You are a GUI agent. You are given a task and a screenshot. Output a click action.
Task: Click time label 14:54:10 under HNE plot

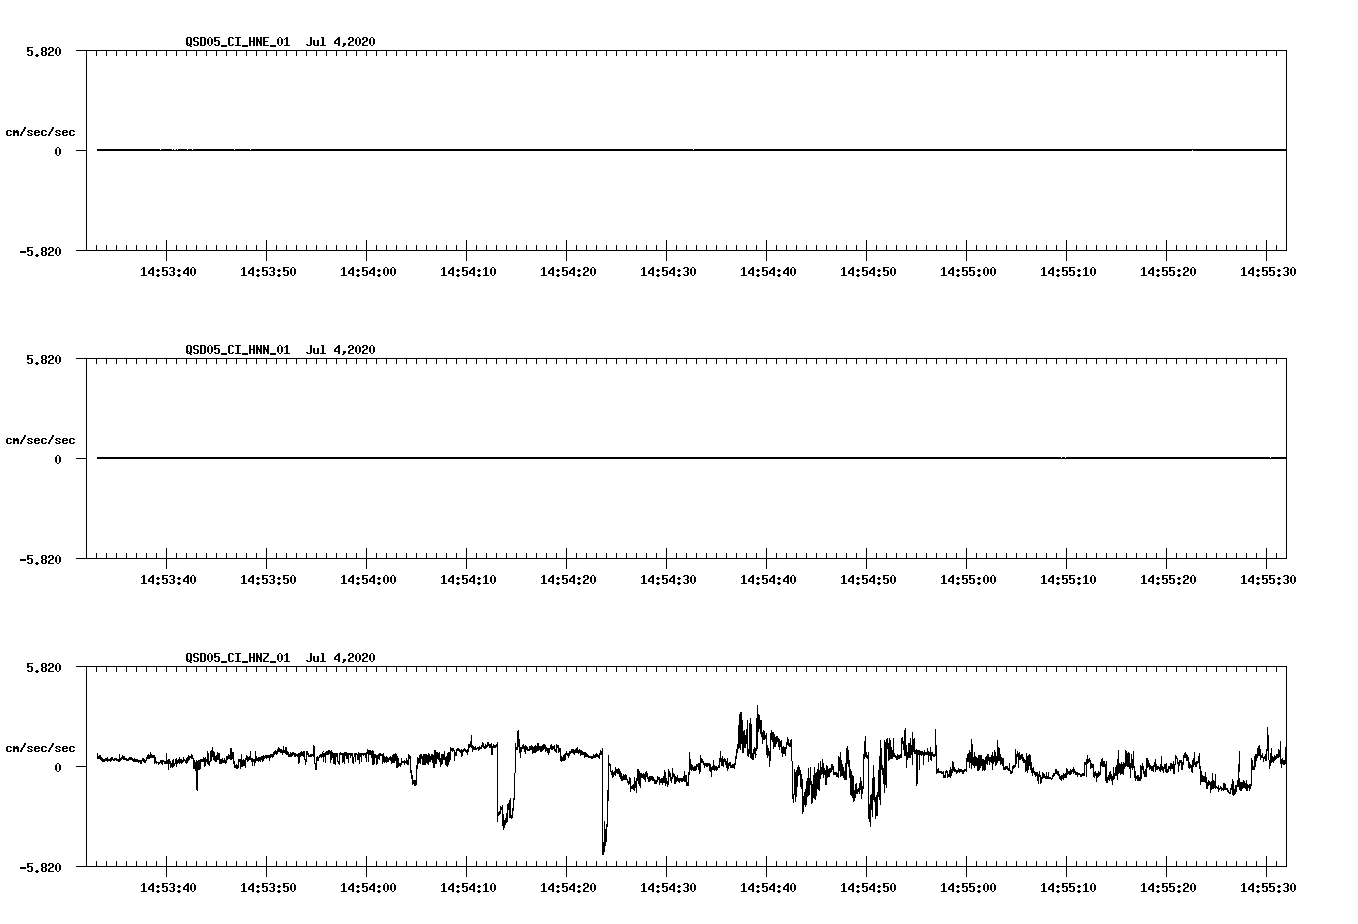click(468, 272)
